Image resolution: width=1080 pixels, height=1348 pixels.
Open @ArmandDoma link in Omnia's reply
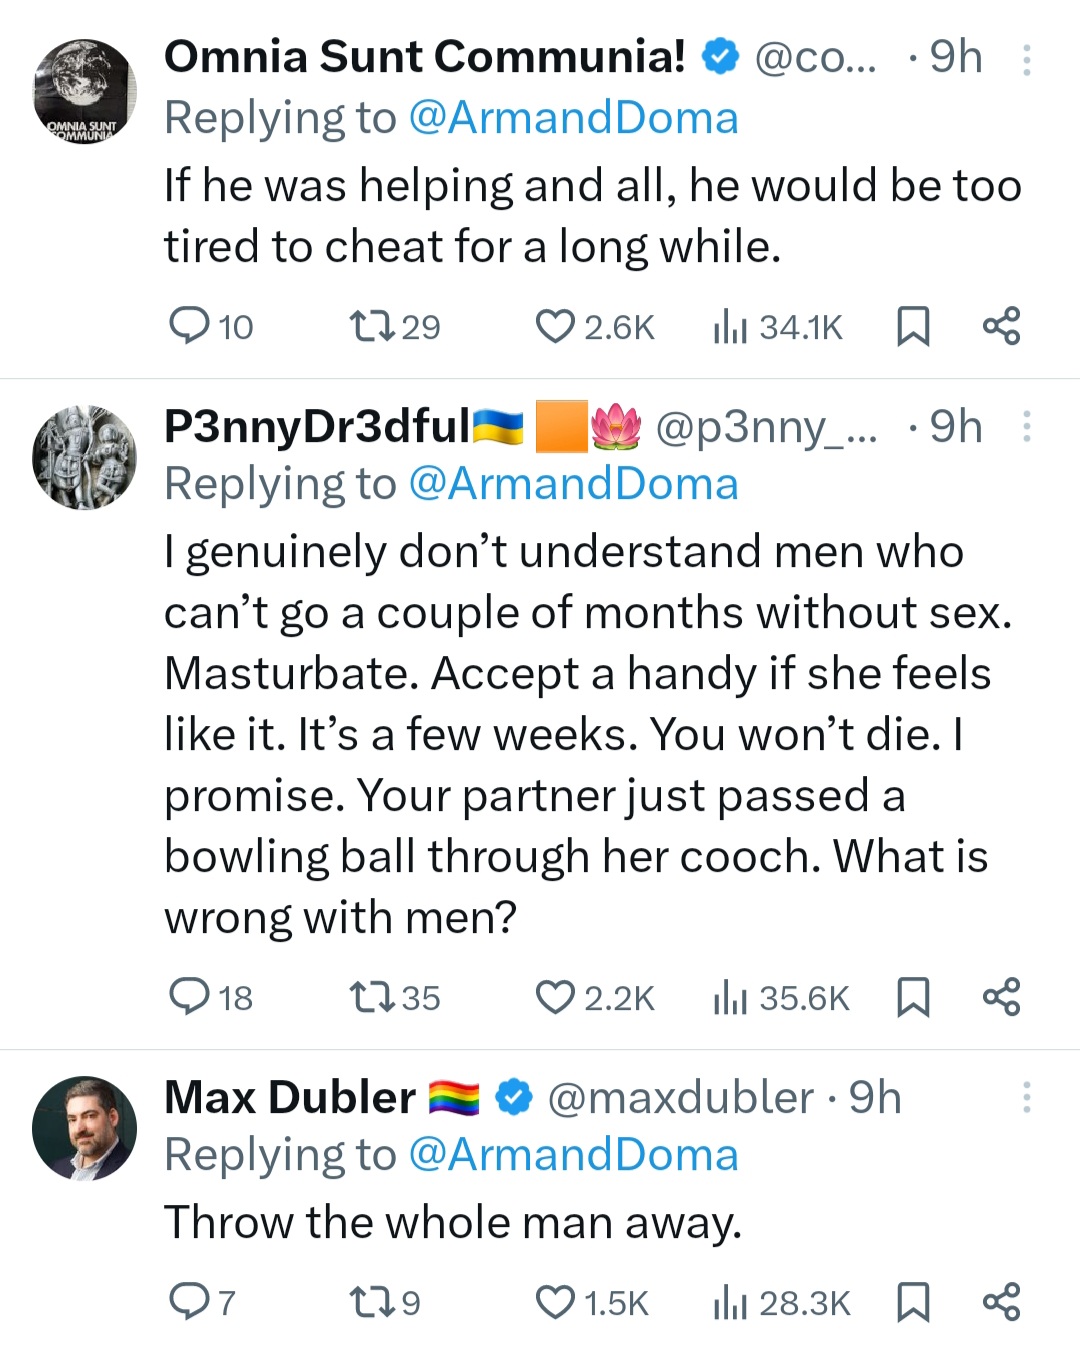coord(573,118)
